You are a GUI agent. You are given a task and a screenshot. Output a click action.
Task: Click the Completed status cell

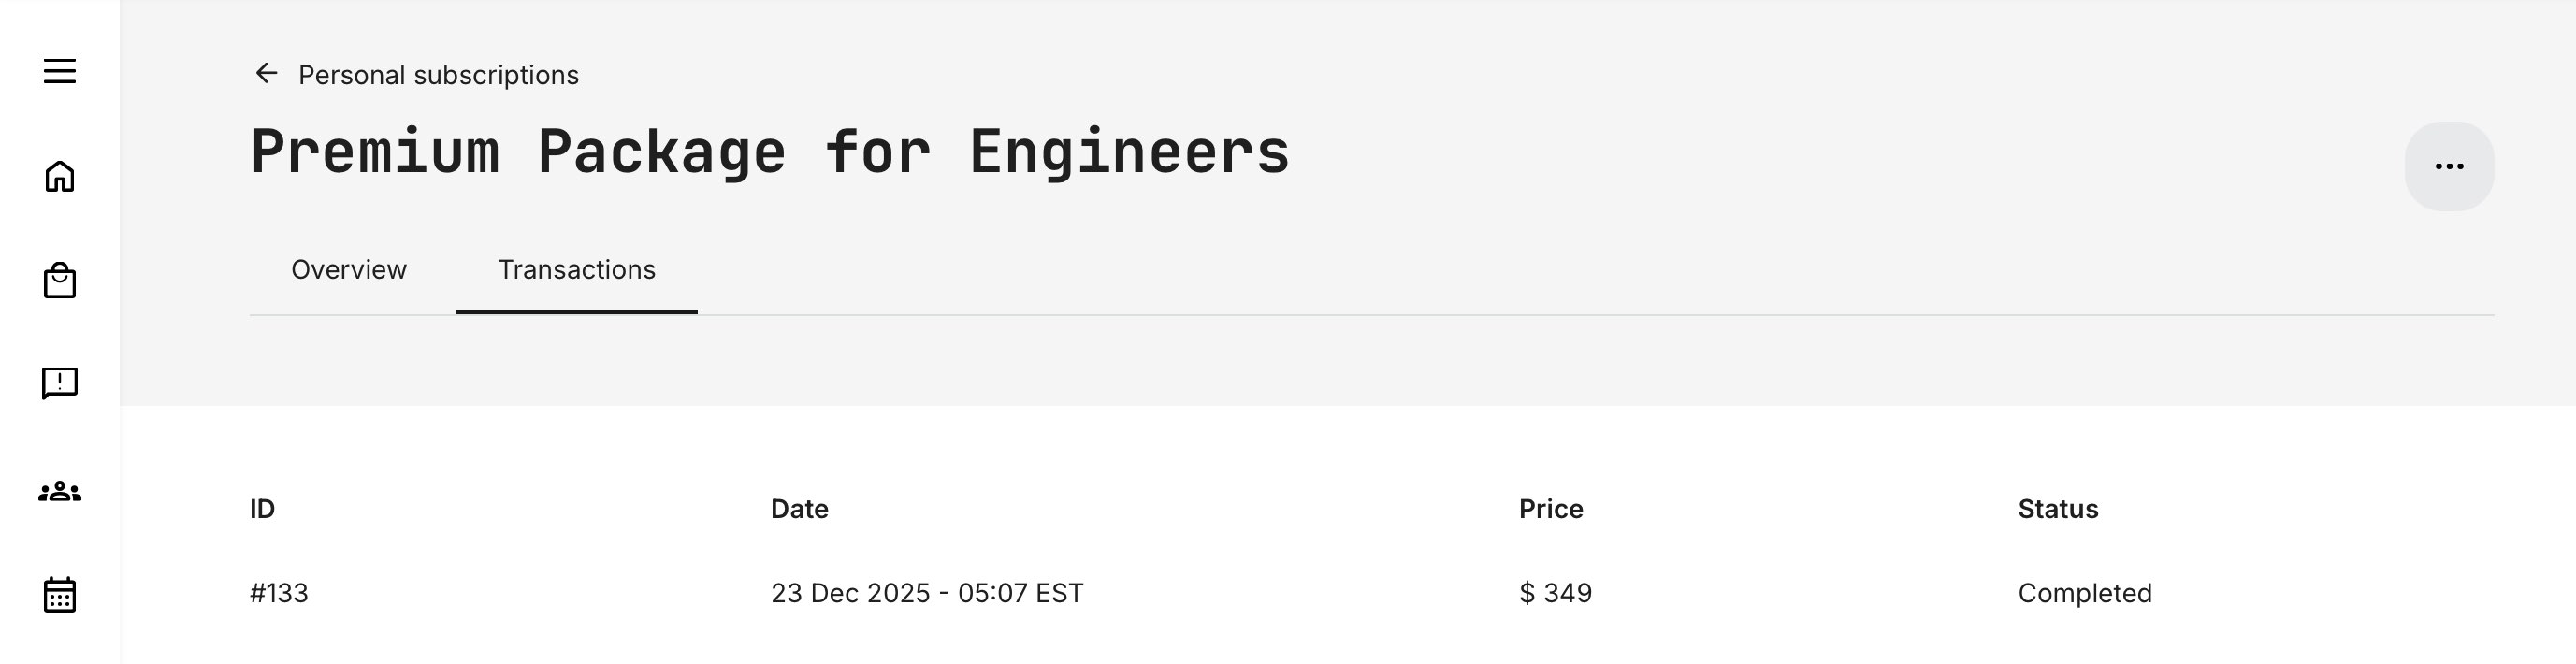2084,593
